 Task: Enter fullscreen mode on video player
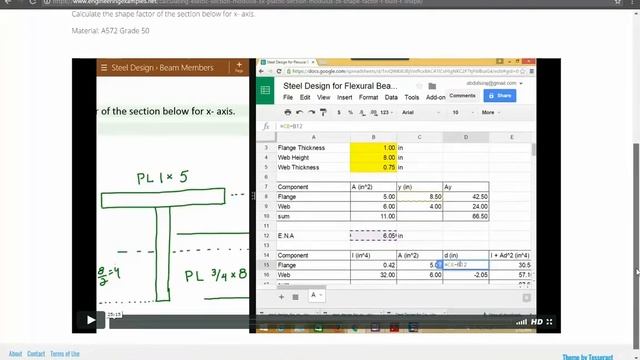(549, 322)
